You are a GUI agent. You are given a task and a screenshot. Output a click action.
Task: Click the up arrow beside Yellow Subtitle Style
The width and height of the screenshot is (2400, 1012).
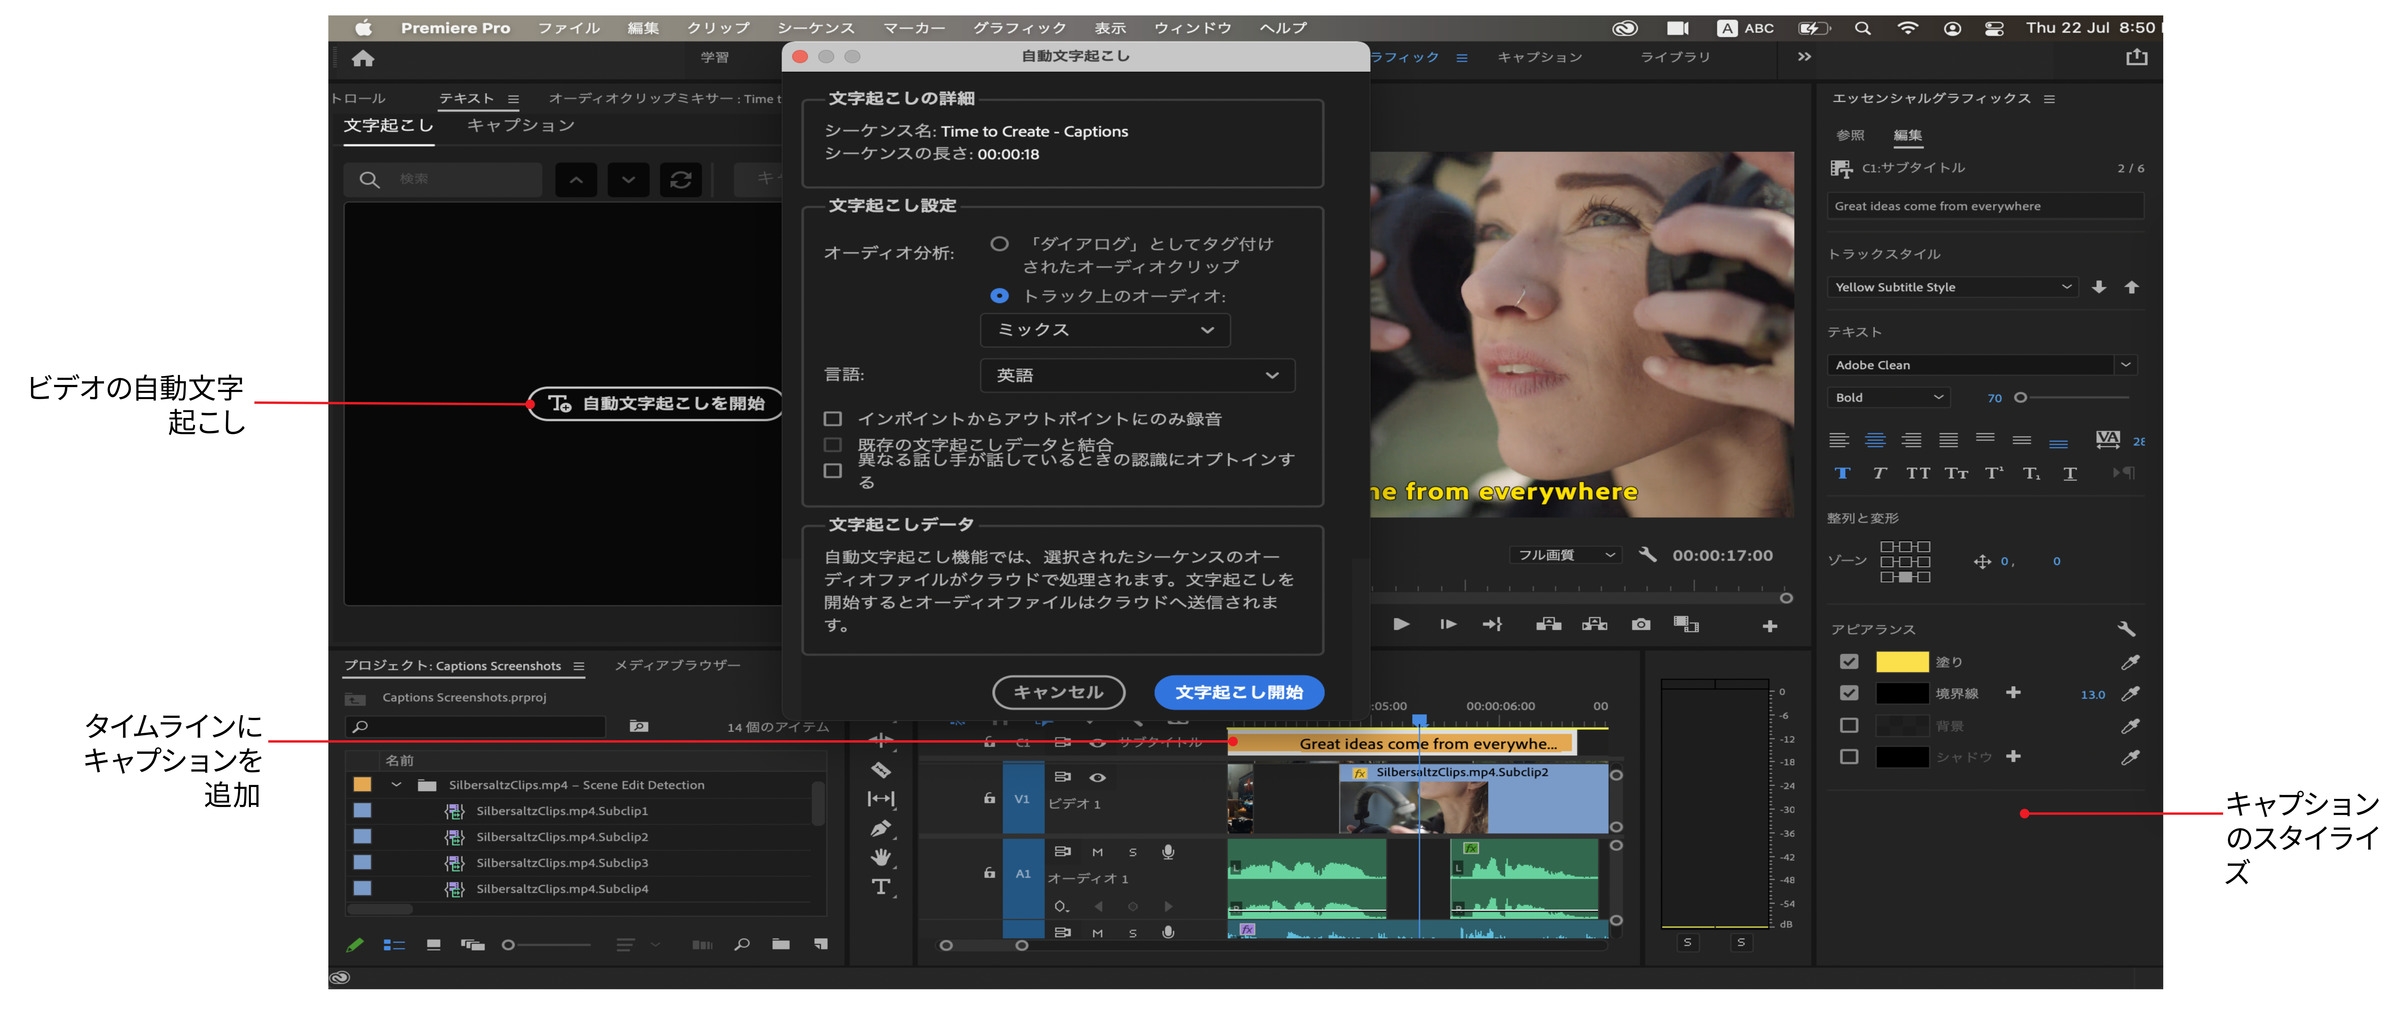[2132, 287]
